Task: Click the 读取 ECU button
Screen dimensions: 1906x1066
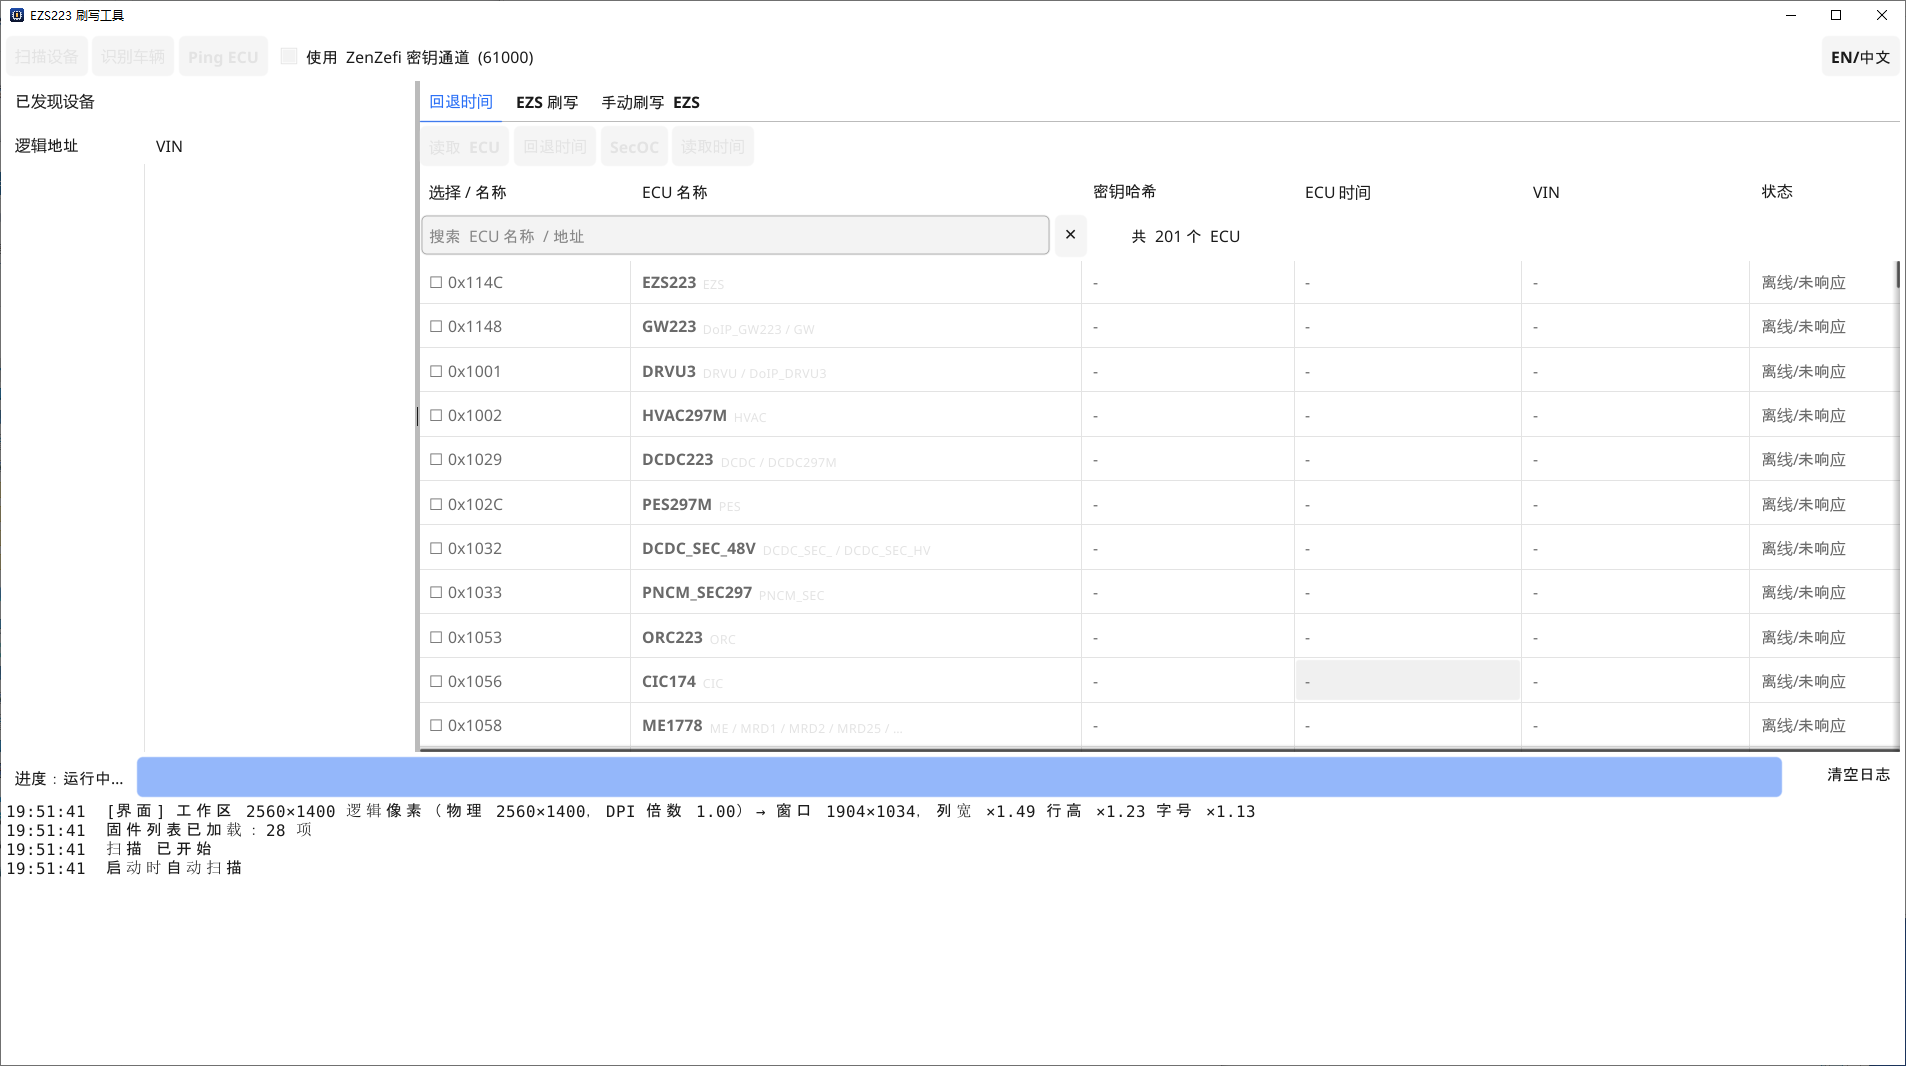Action: point(464,147)
